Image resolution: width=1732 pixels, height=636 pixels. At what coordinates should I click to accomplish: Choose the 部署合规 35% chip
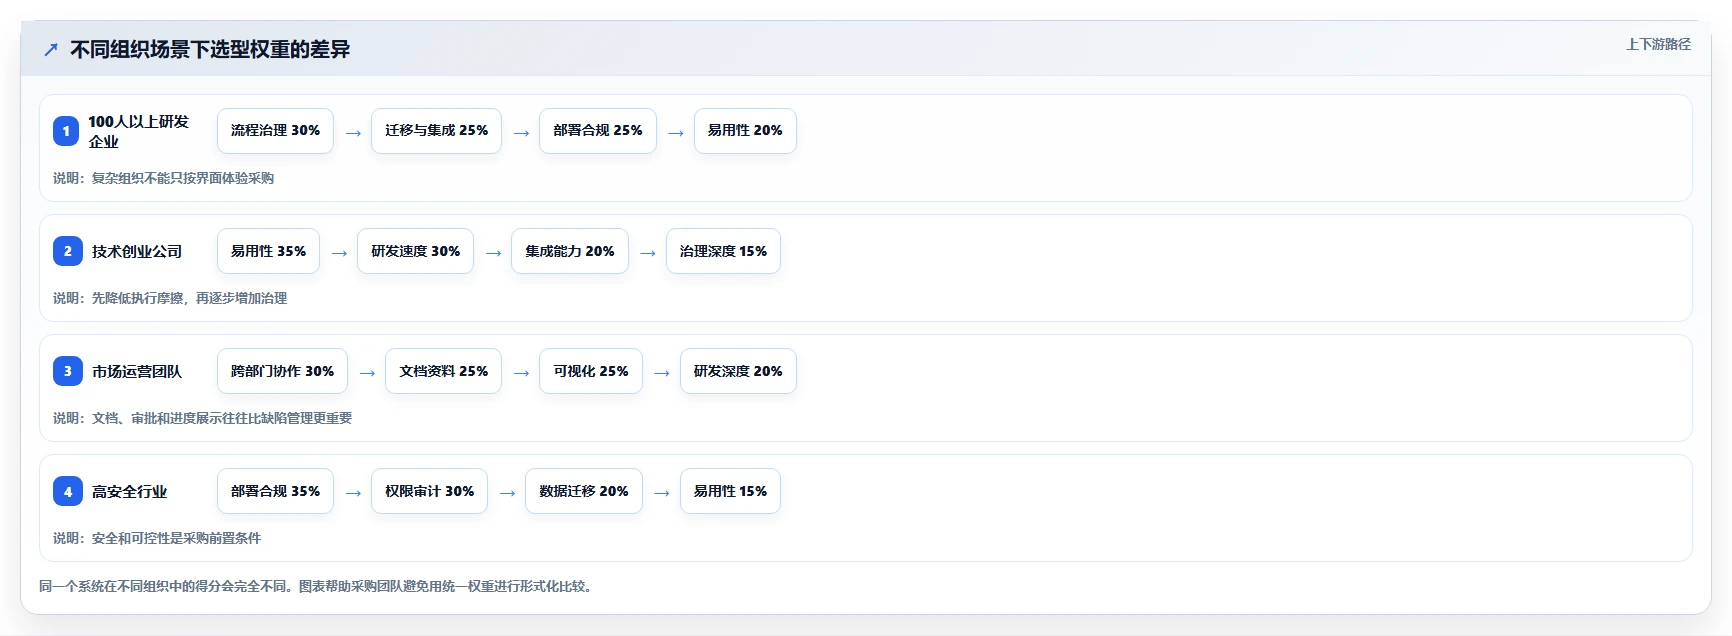[x=275, y=491]
